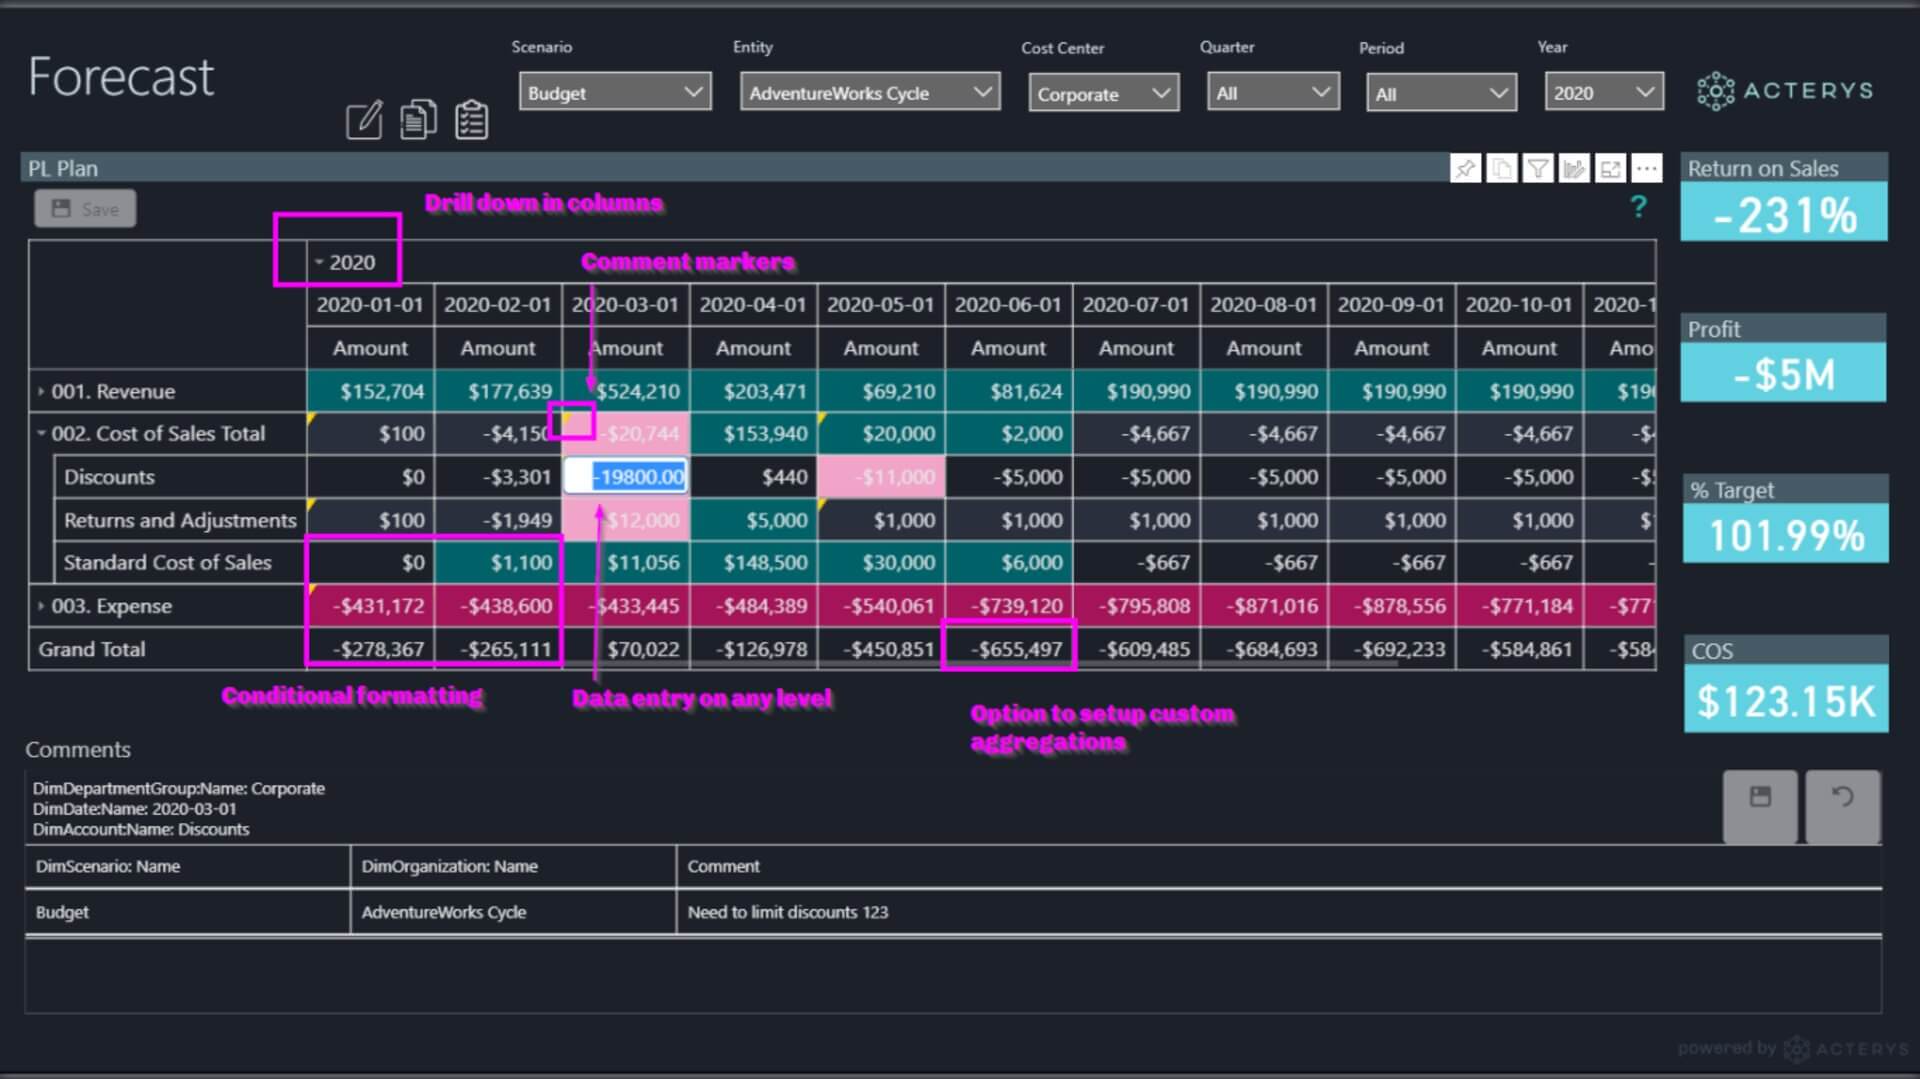
Task: Click the Discounts input cell showing -19800.00
Action: coord(626,476)
